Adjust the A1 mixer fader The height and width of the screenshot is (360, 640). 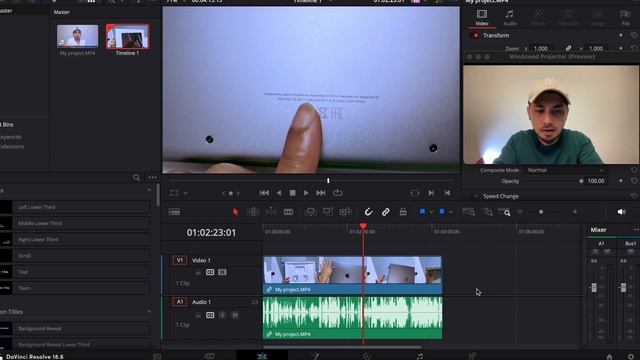point(594,287)
